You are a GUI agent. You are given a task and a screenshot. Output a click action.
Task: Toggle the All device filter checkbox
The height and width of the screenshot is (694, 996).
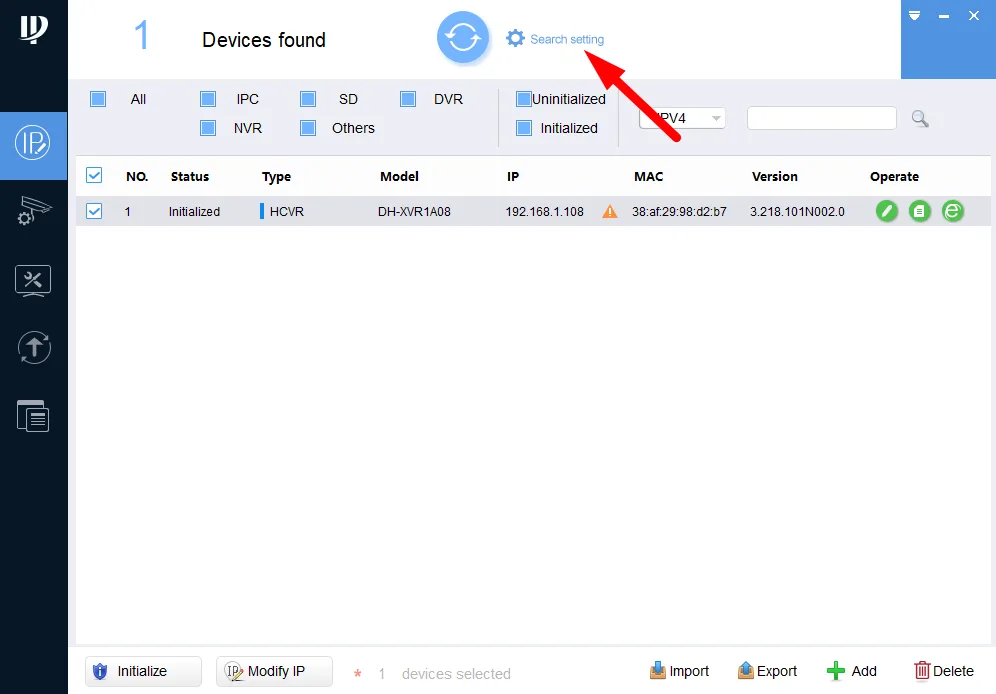click(x=98, y=99)
